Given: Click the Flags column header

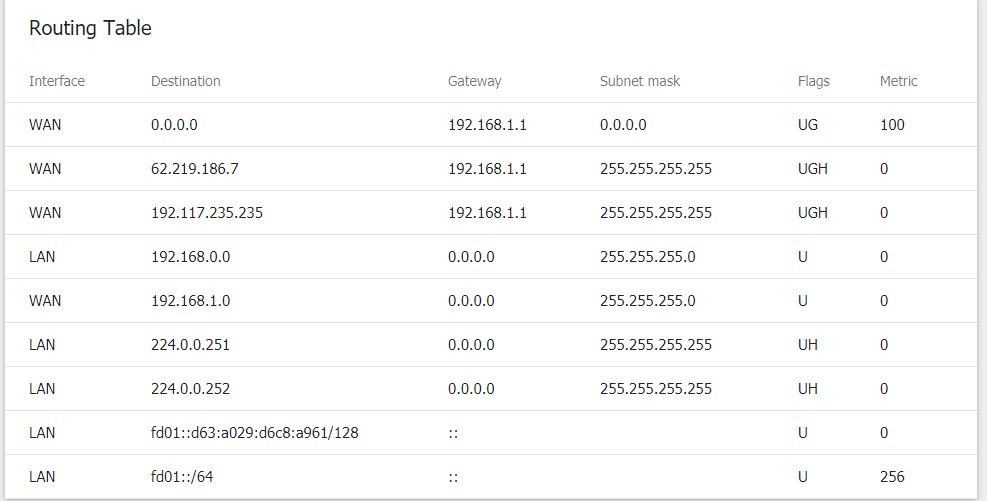Looking at the screenshot, I should (x=813, y=81).
